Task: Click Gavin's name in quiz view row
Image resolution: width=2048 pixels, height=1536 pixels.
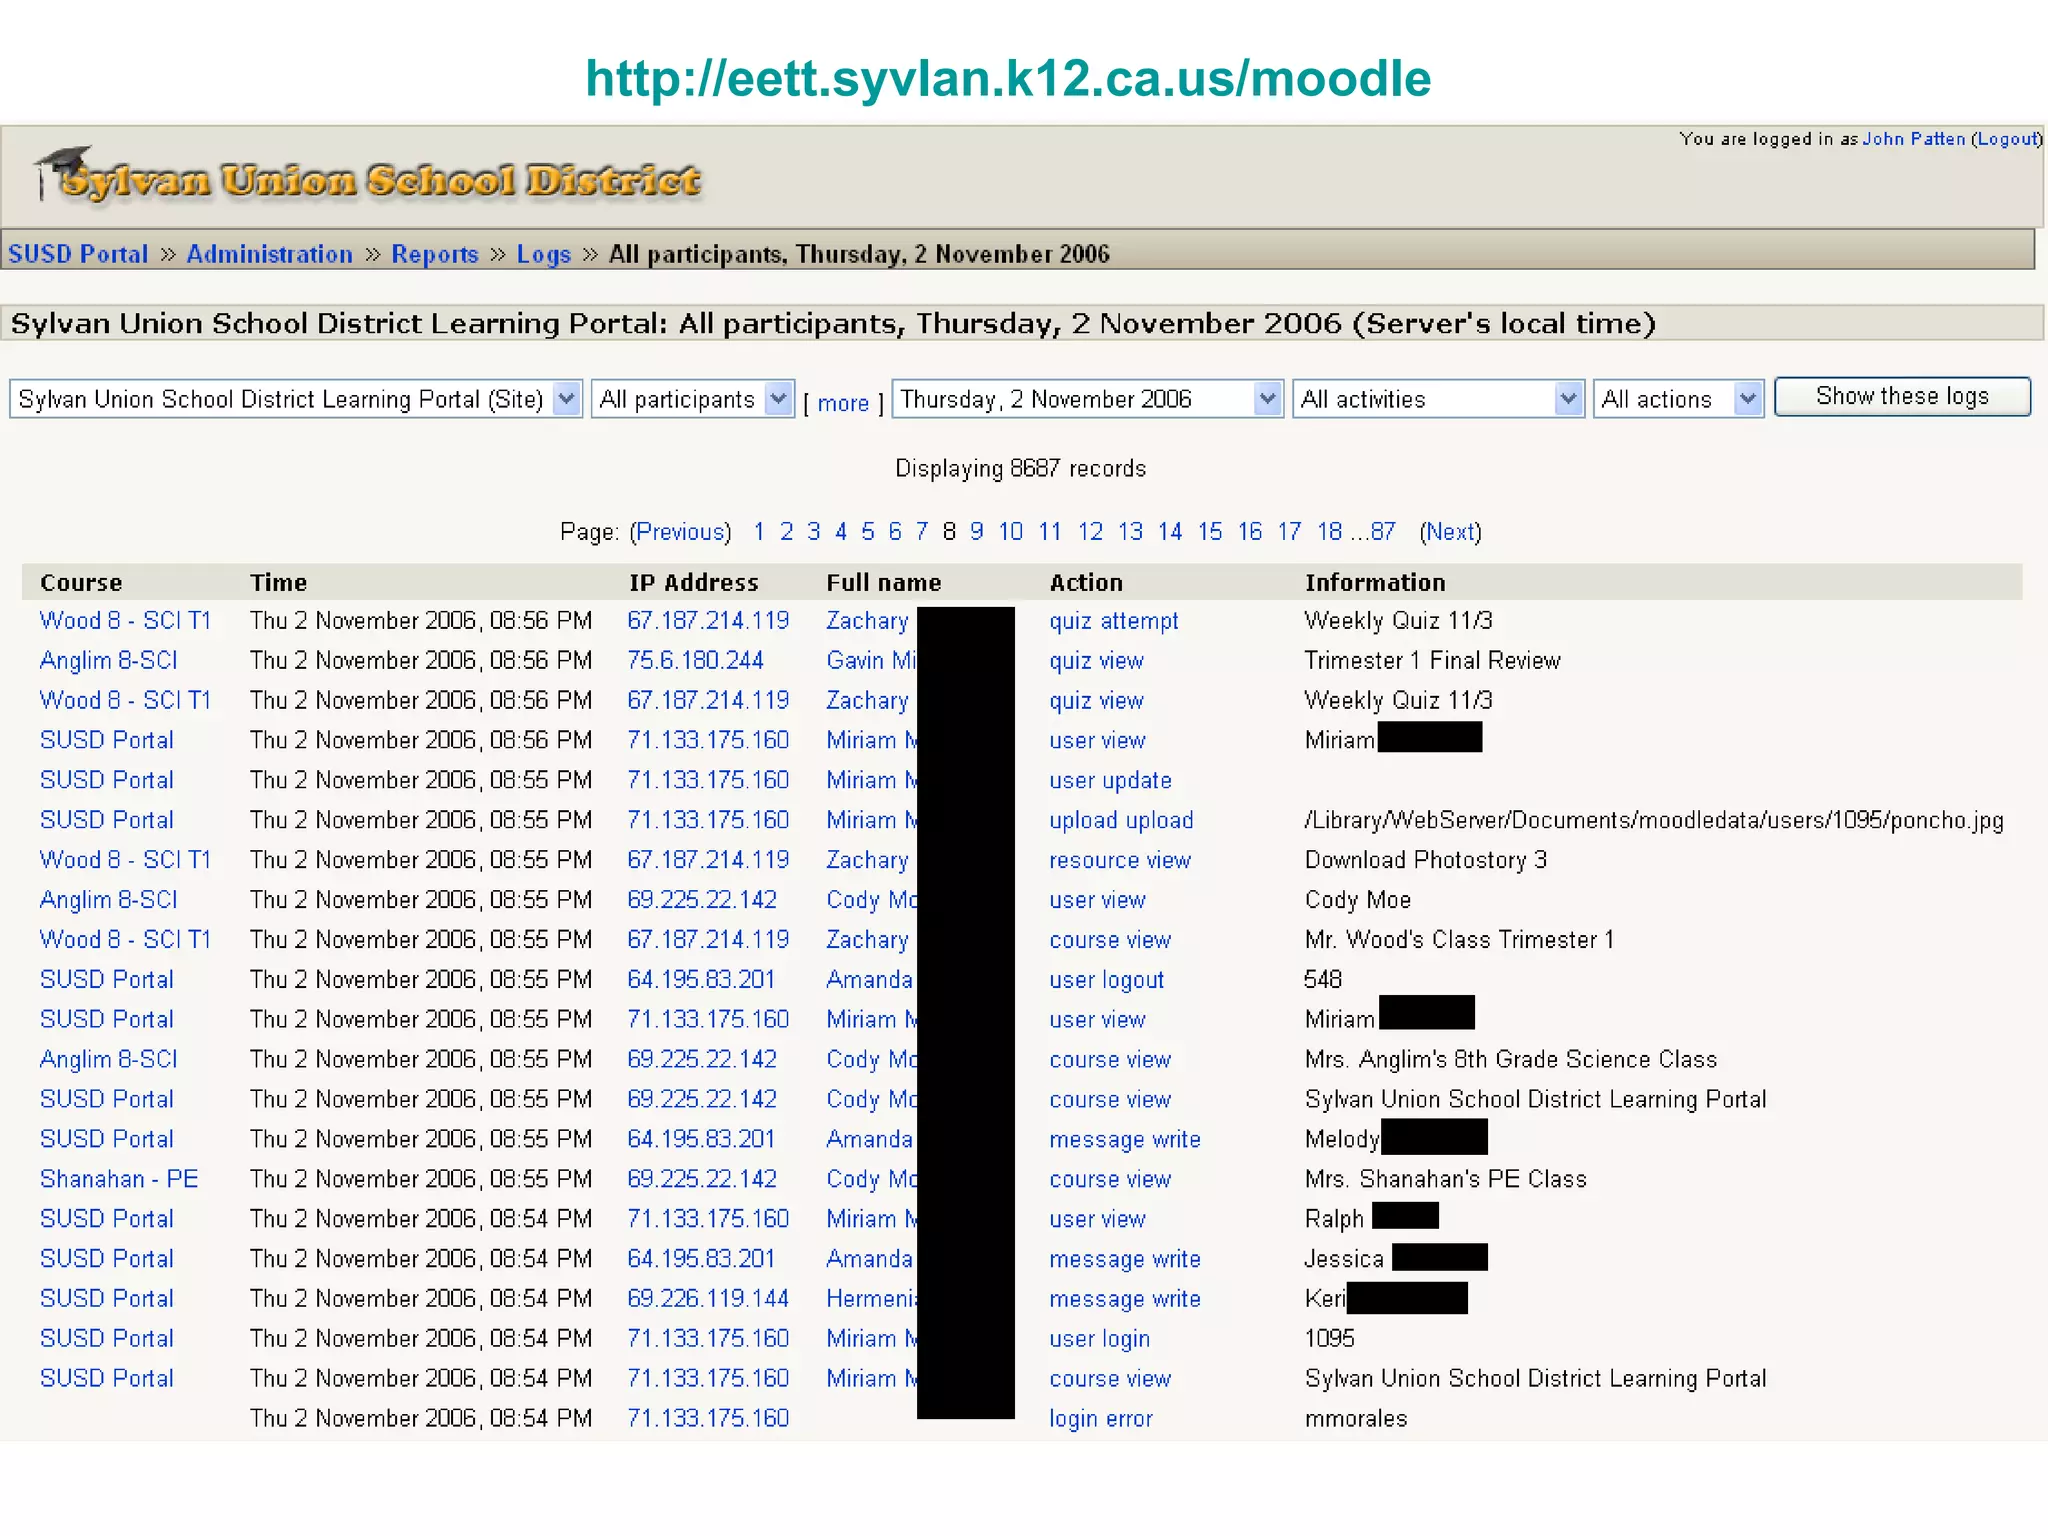Action: tap(871, 660)
